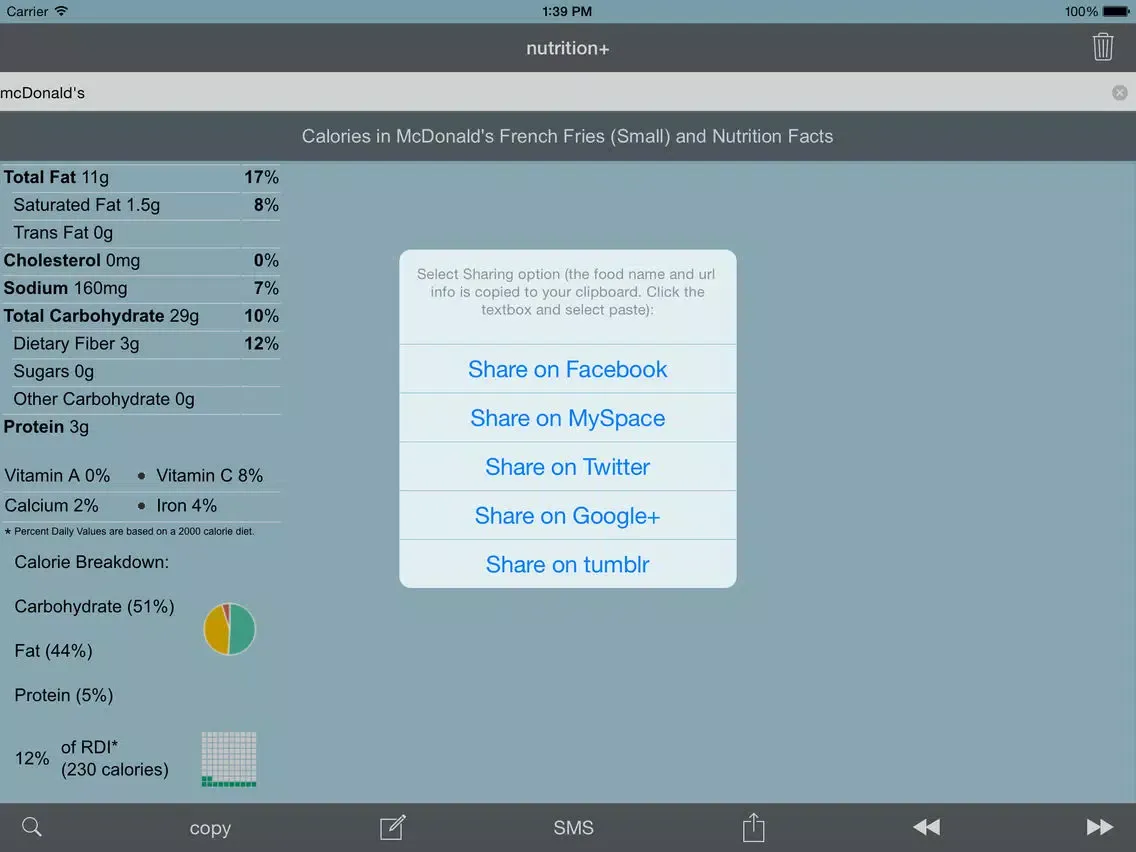
Task: Go back with the rewind arrows
Action: pos(927,827)
